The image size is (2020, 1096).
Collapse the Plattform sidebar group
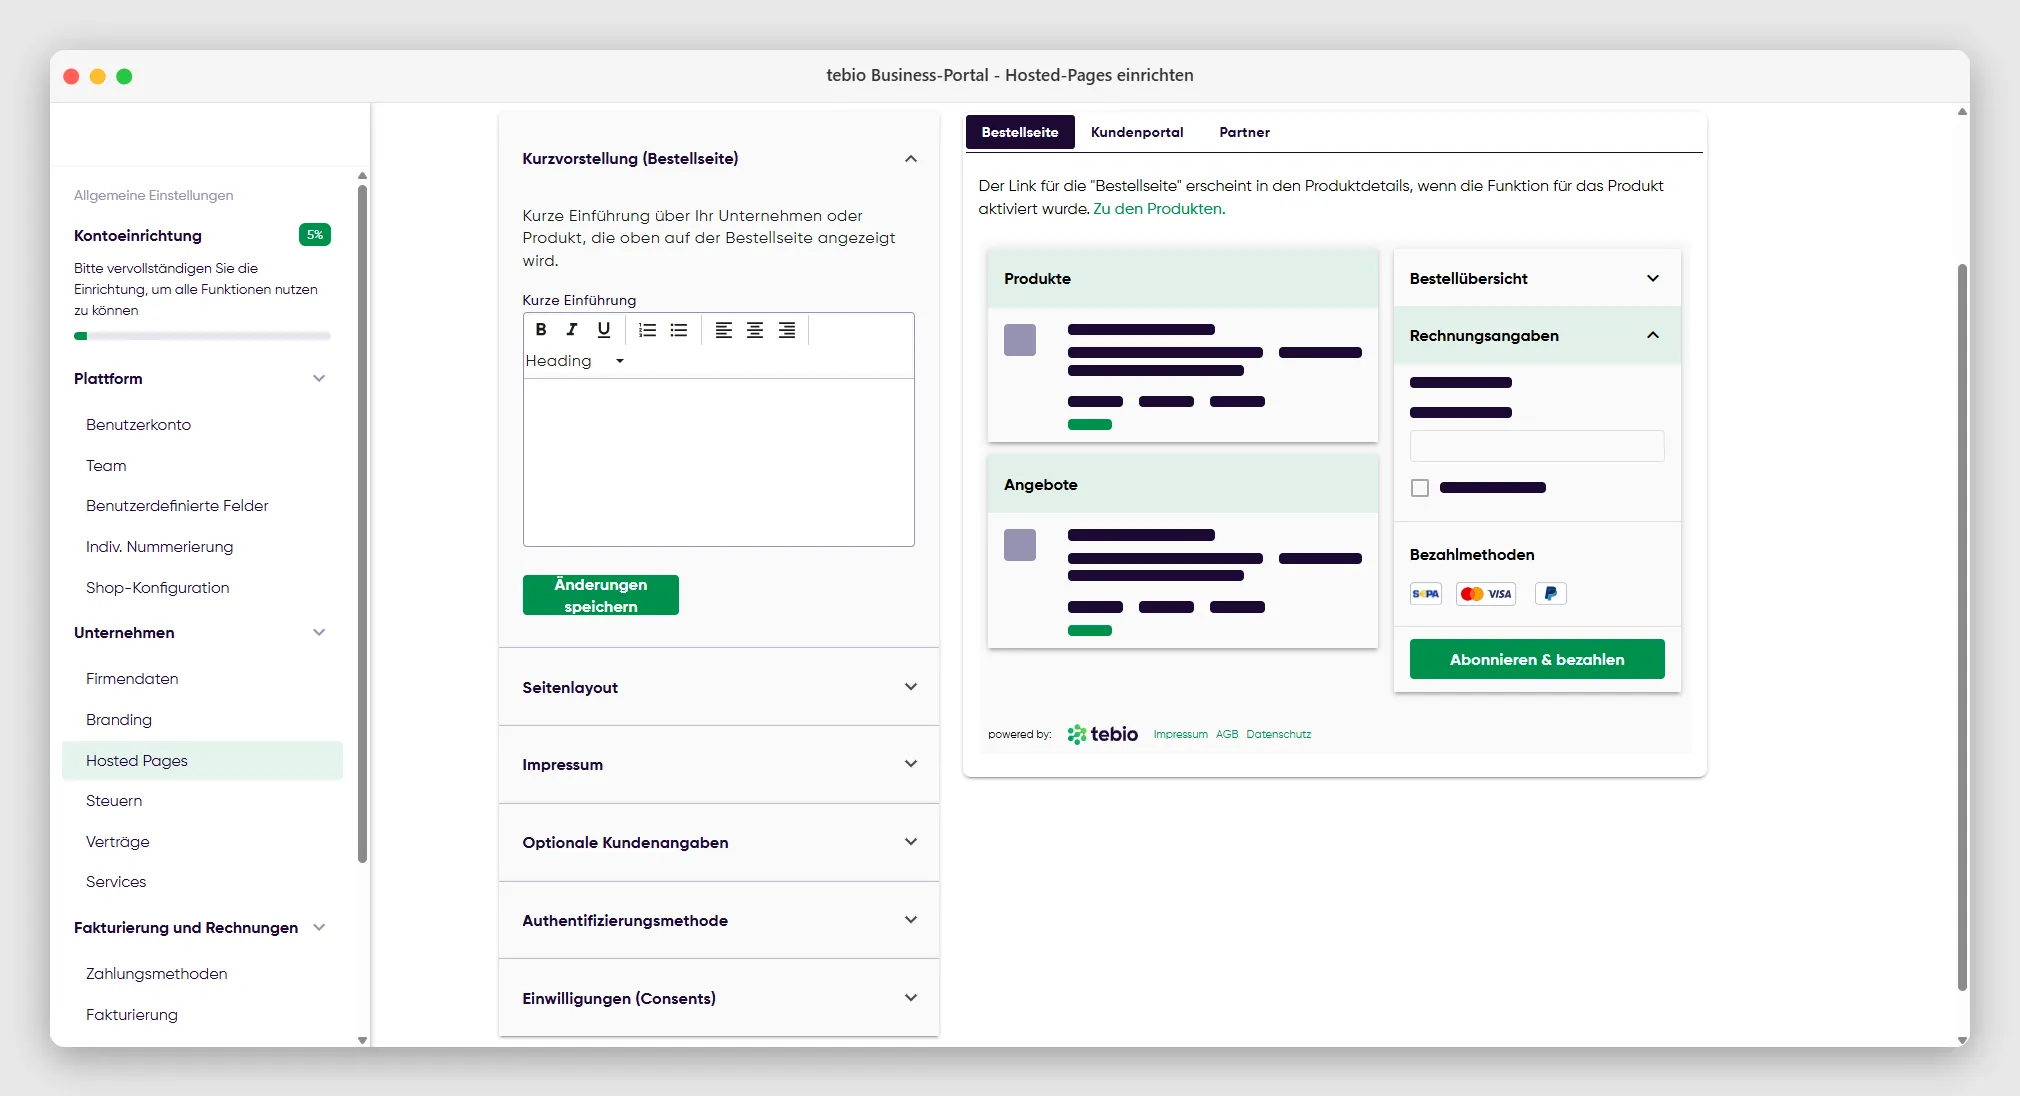pos(319,378)
